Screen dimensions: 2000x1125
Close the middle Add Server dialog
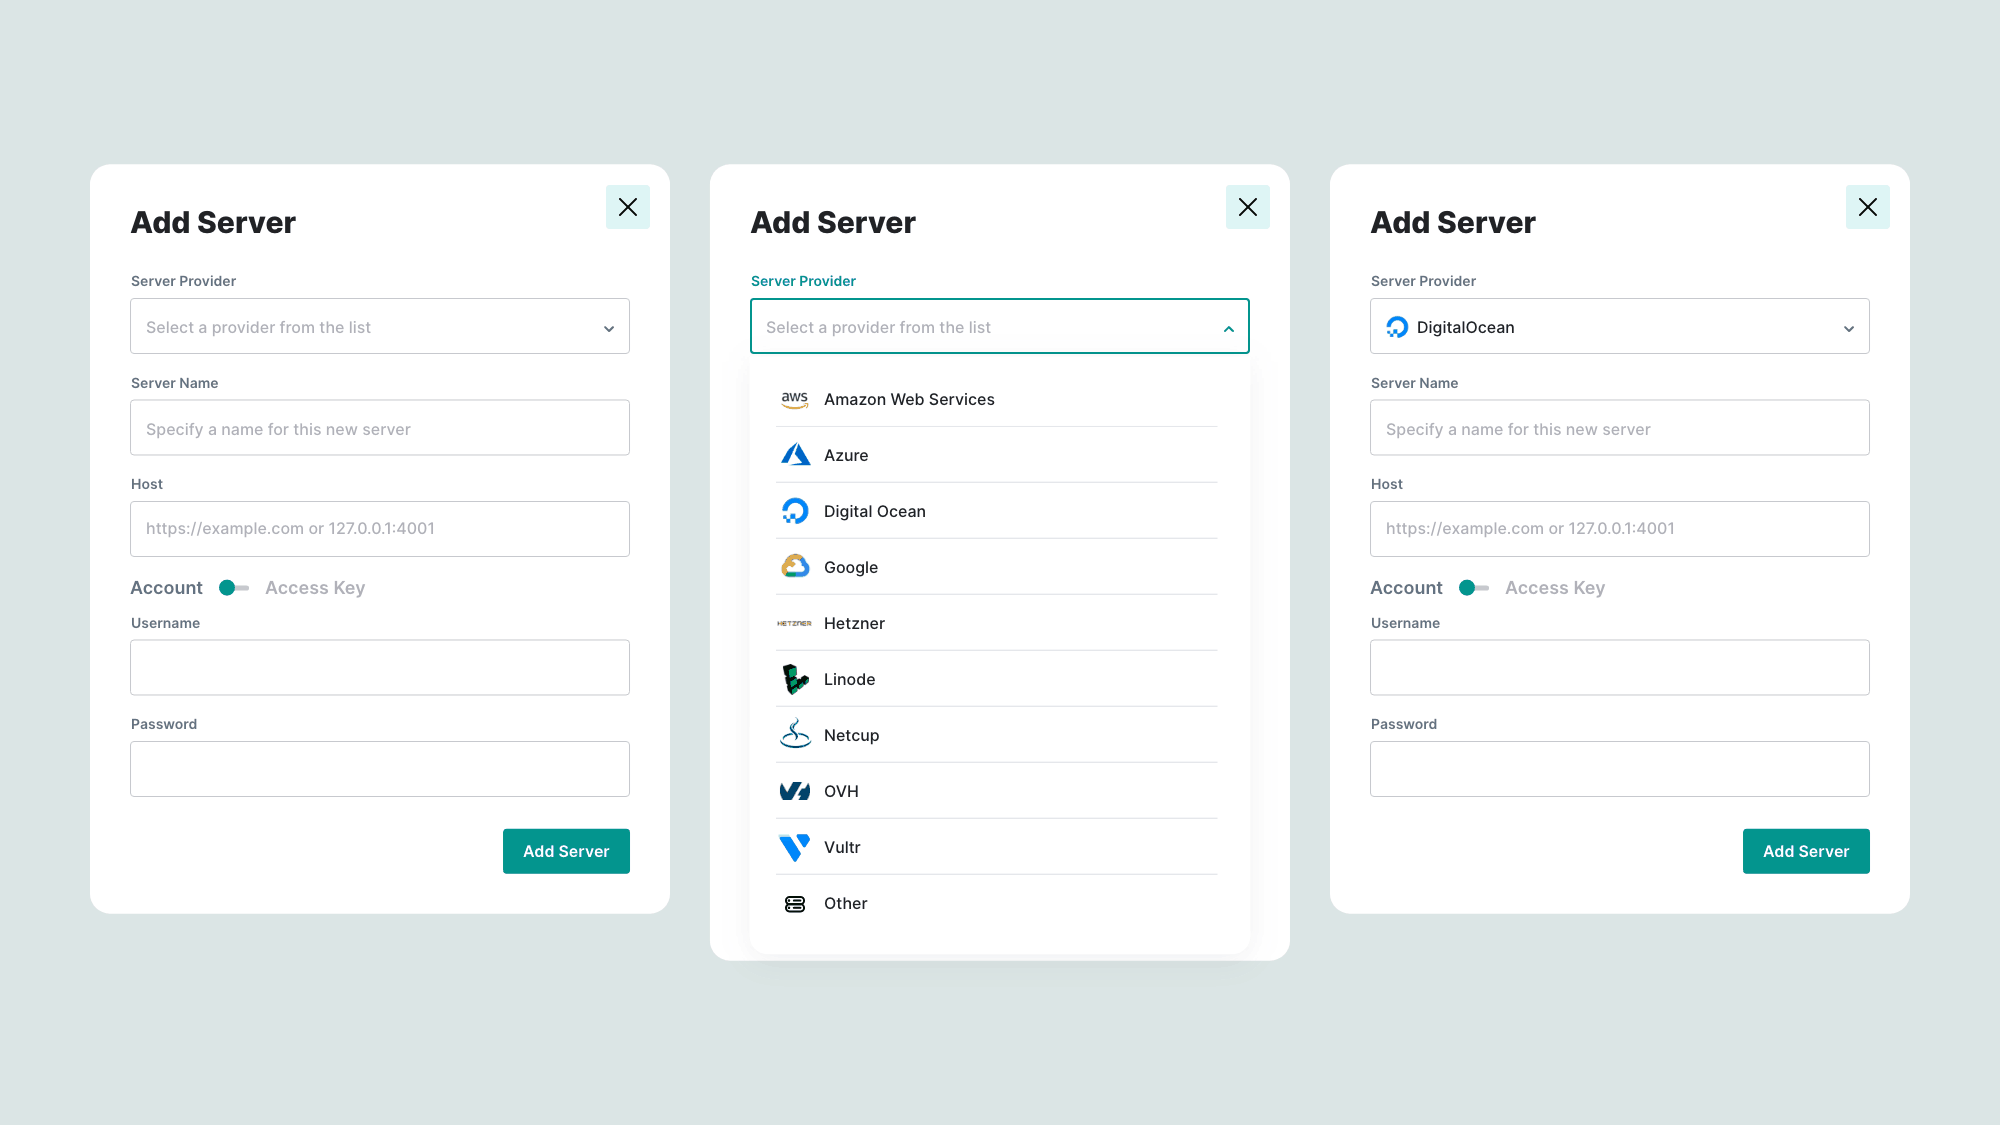pos(1248,207)
